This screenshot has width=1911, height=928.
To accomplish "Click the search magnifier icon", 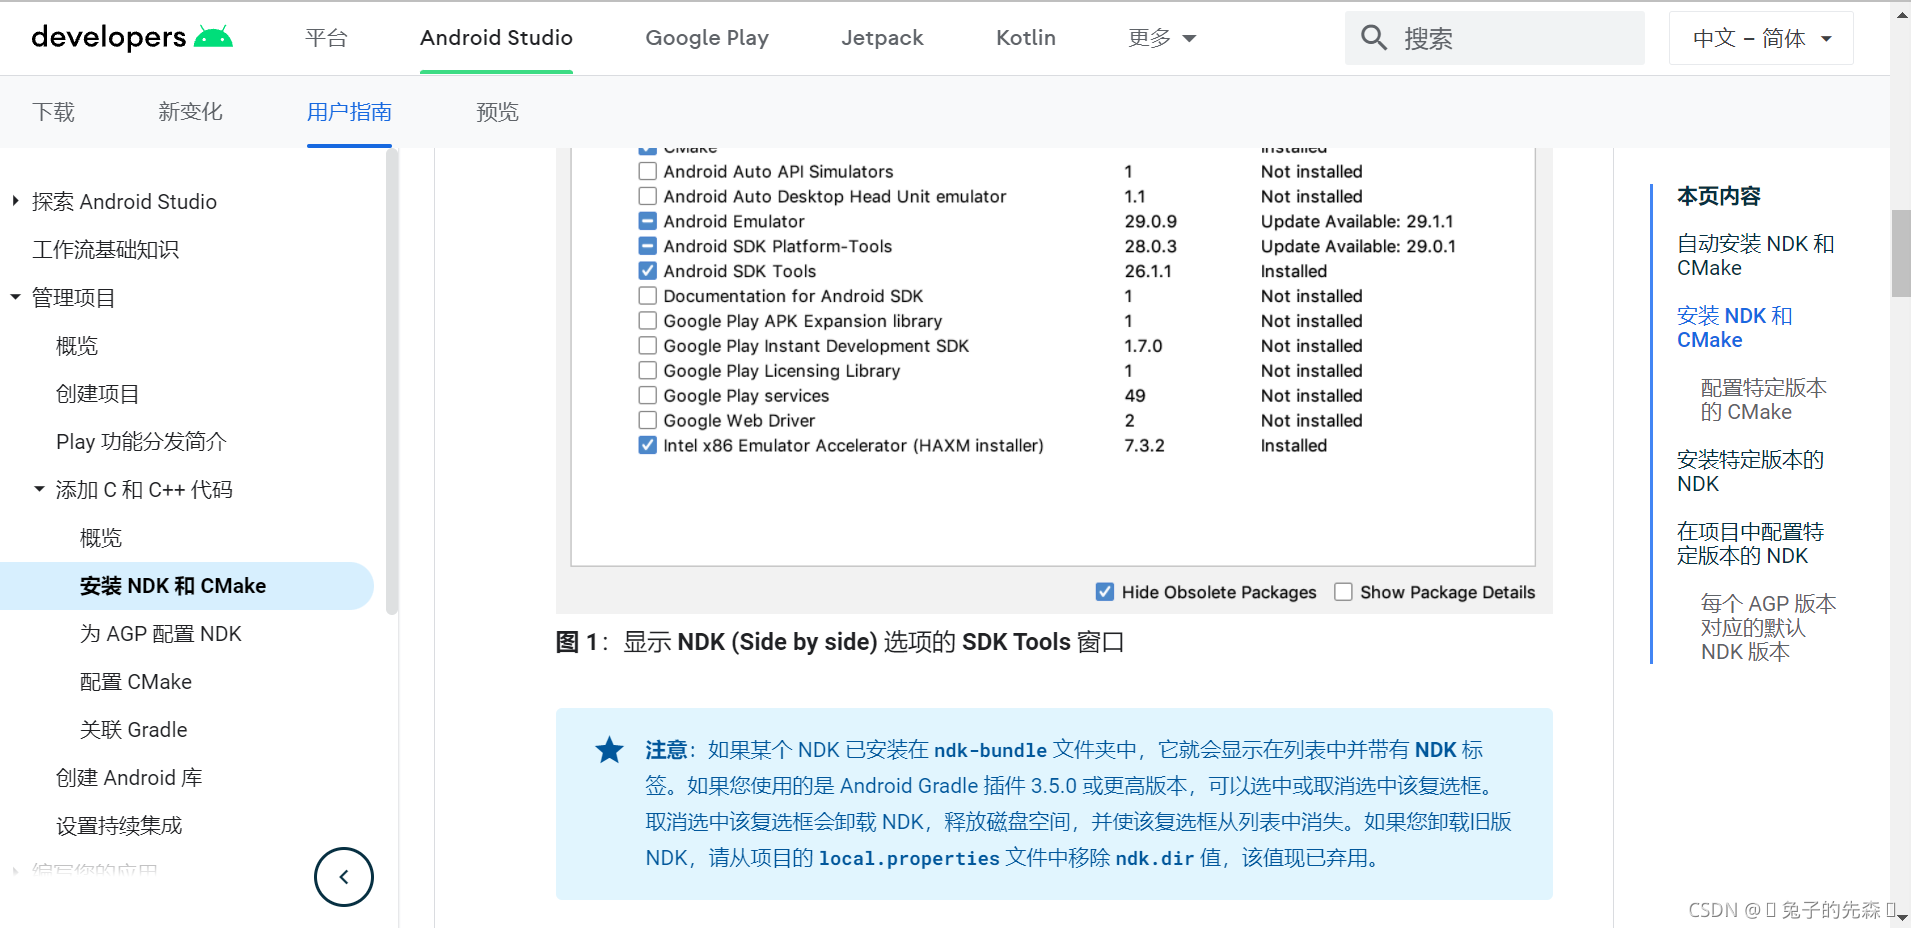I will point(1374,38).
